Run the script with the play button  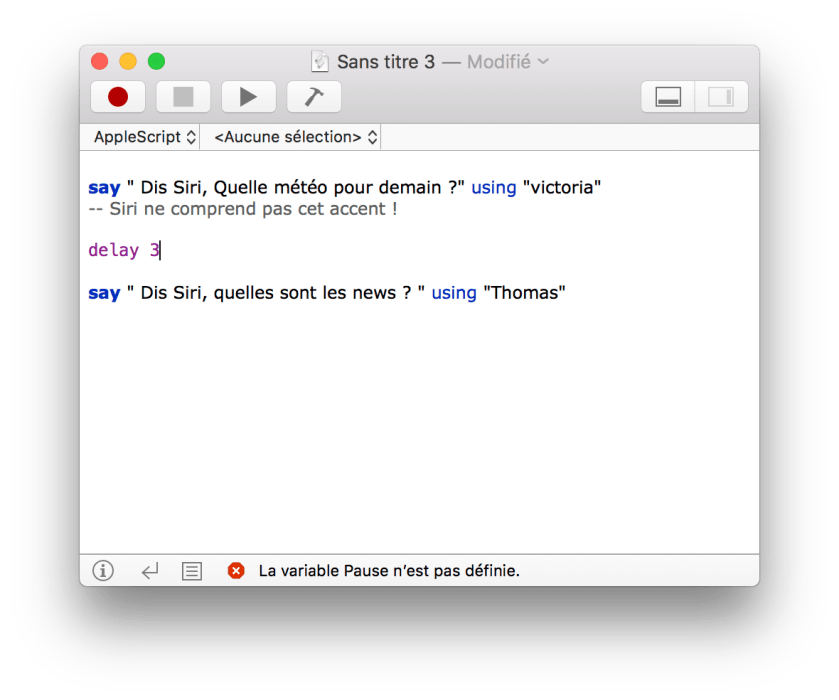click(248, 97)
